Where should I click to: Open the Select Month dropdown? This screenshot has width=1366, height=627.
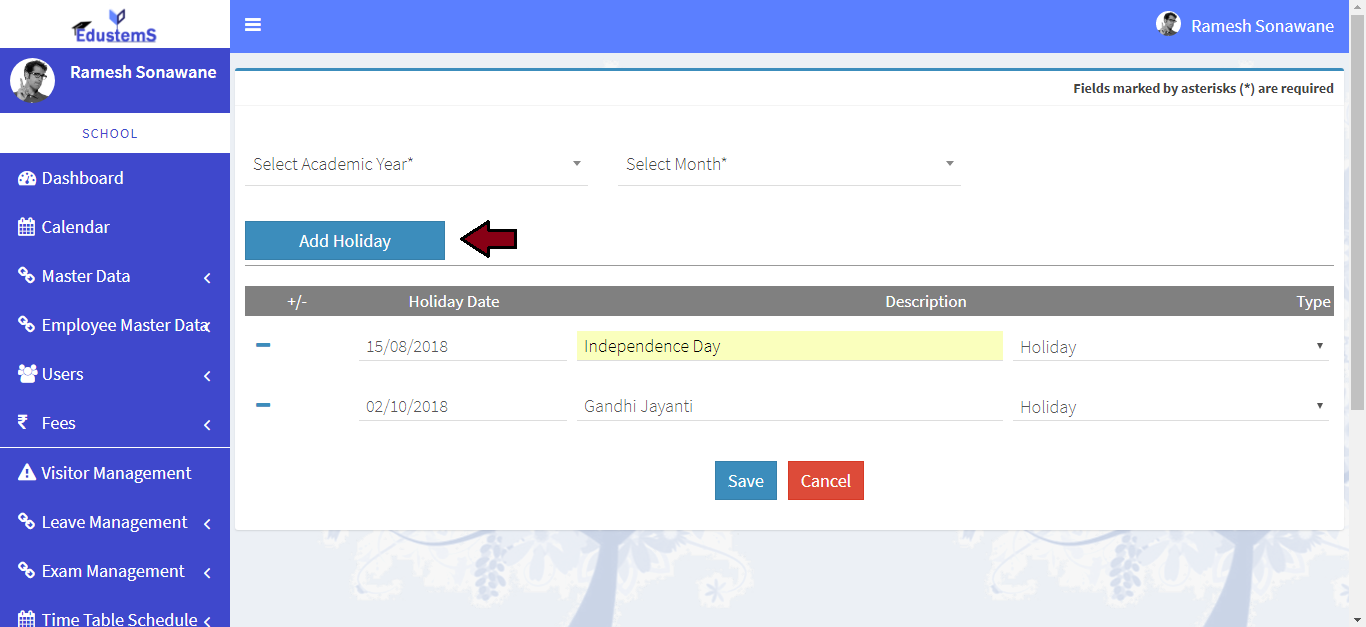(x=789, y=164)
